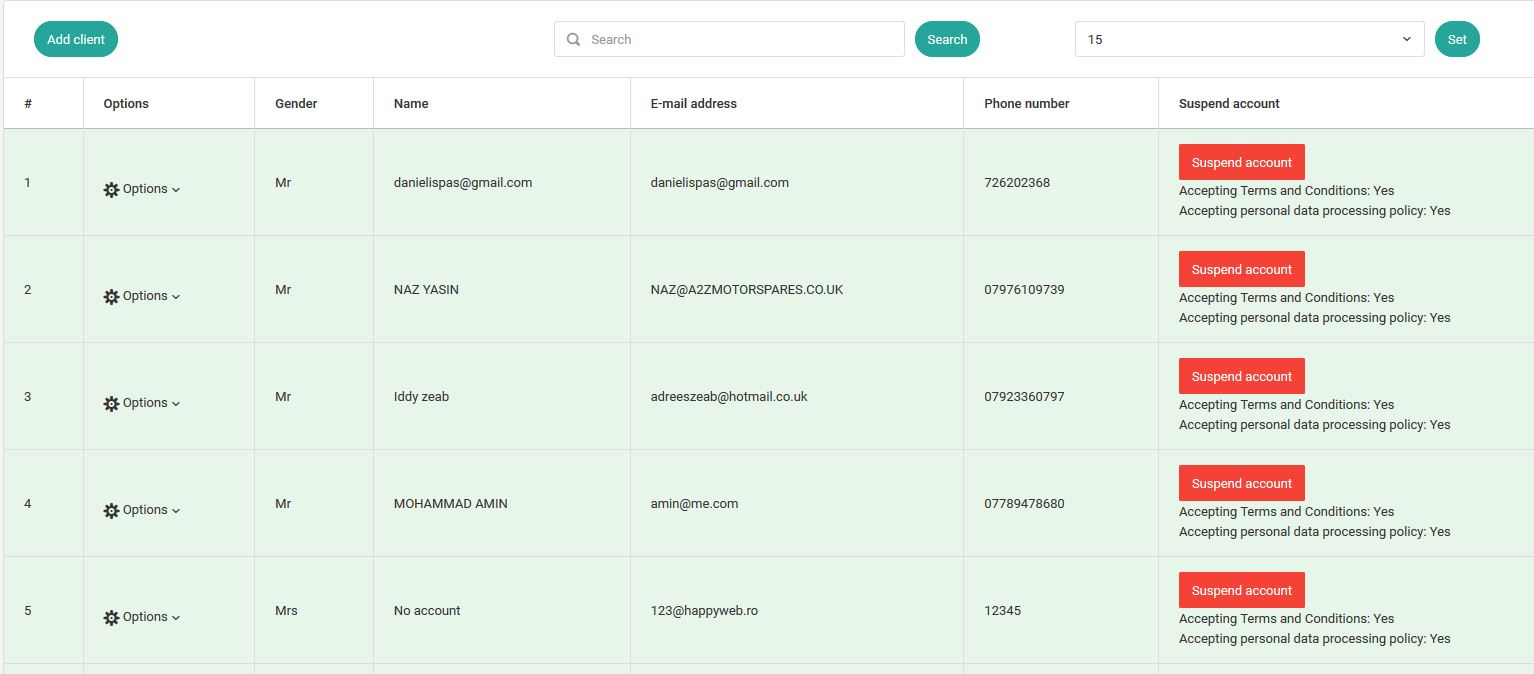
Task: Click phone number 12345
Action: tap(1002, 610)
